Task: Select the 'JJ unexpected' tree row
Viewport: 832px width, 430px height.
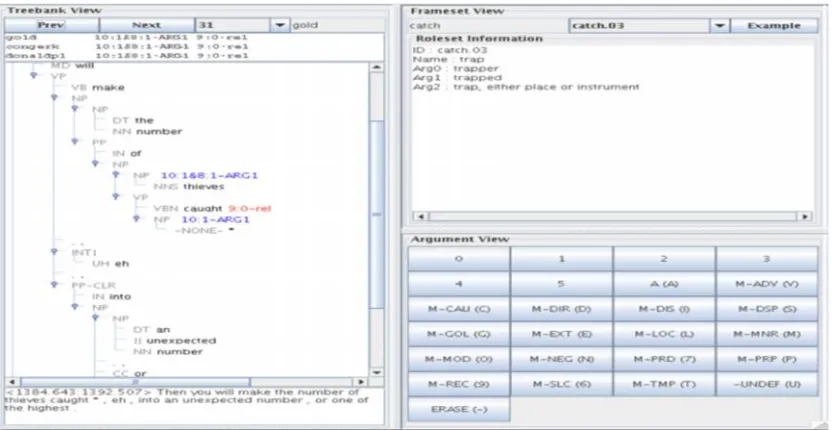Action: [174, 340]
